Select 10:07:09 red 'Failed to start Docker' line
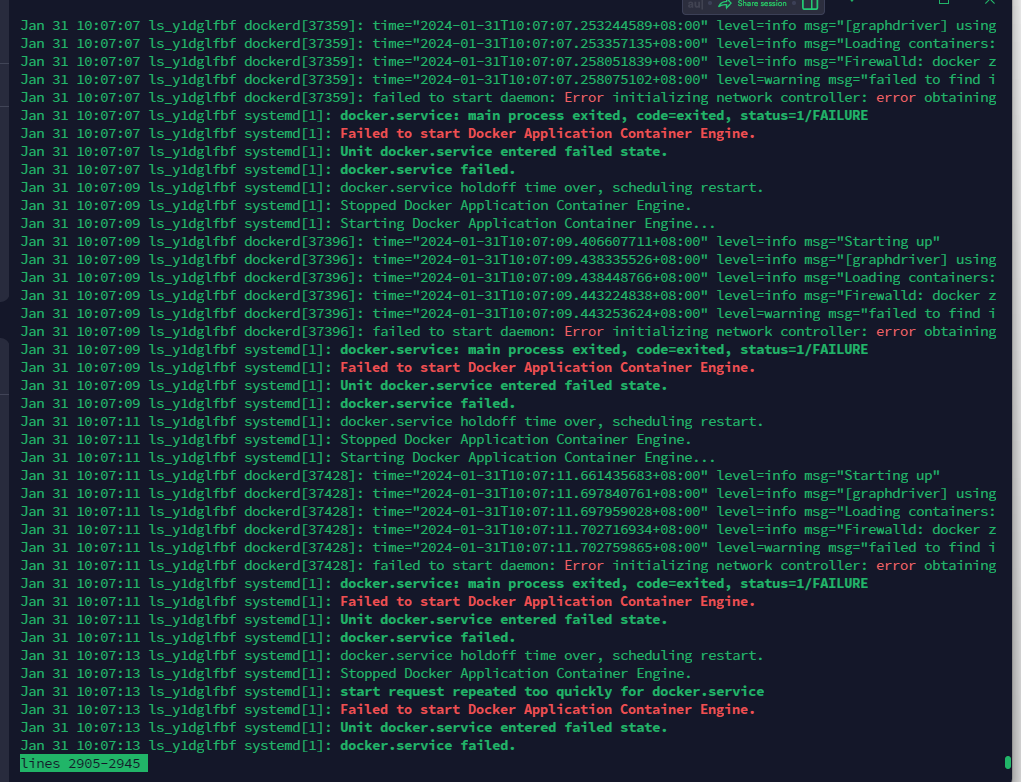 tap(548, 367)
